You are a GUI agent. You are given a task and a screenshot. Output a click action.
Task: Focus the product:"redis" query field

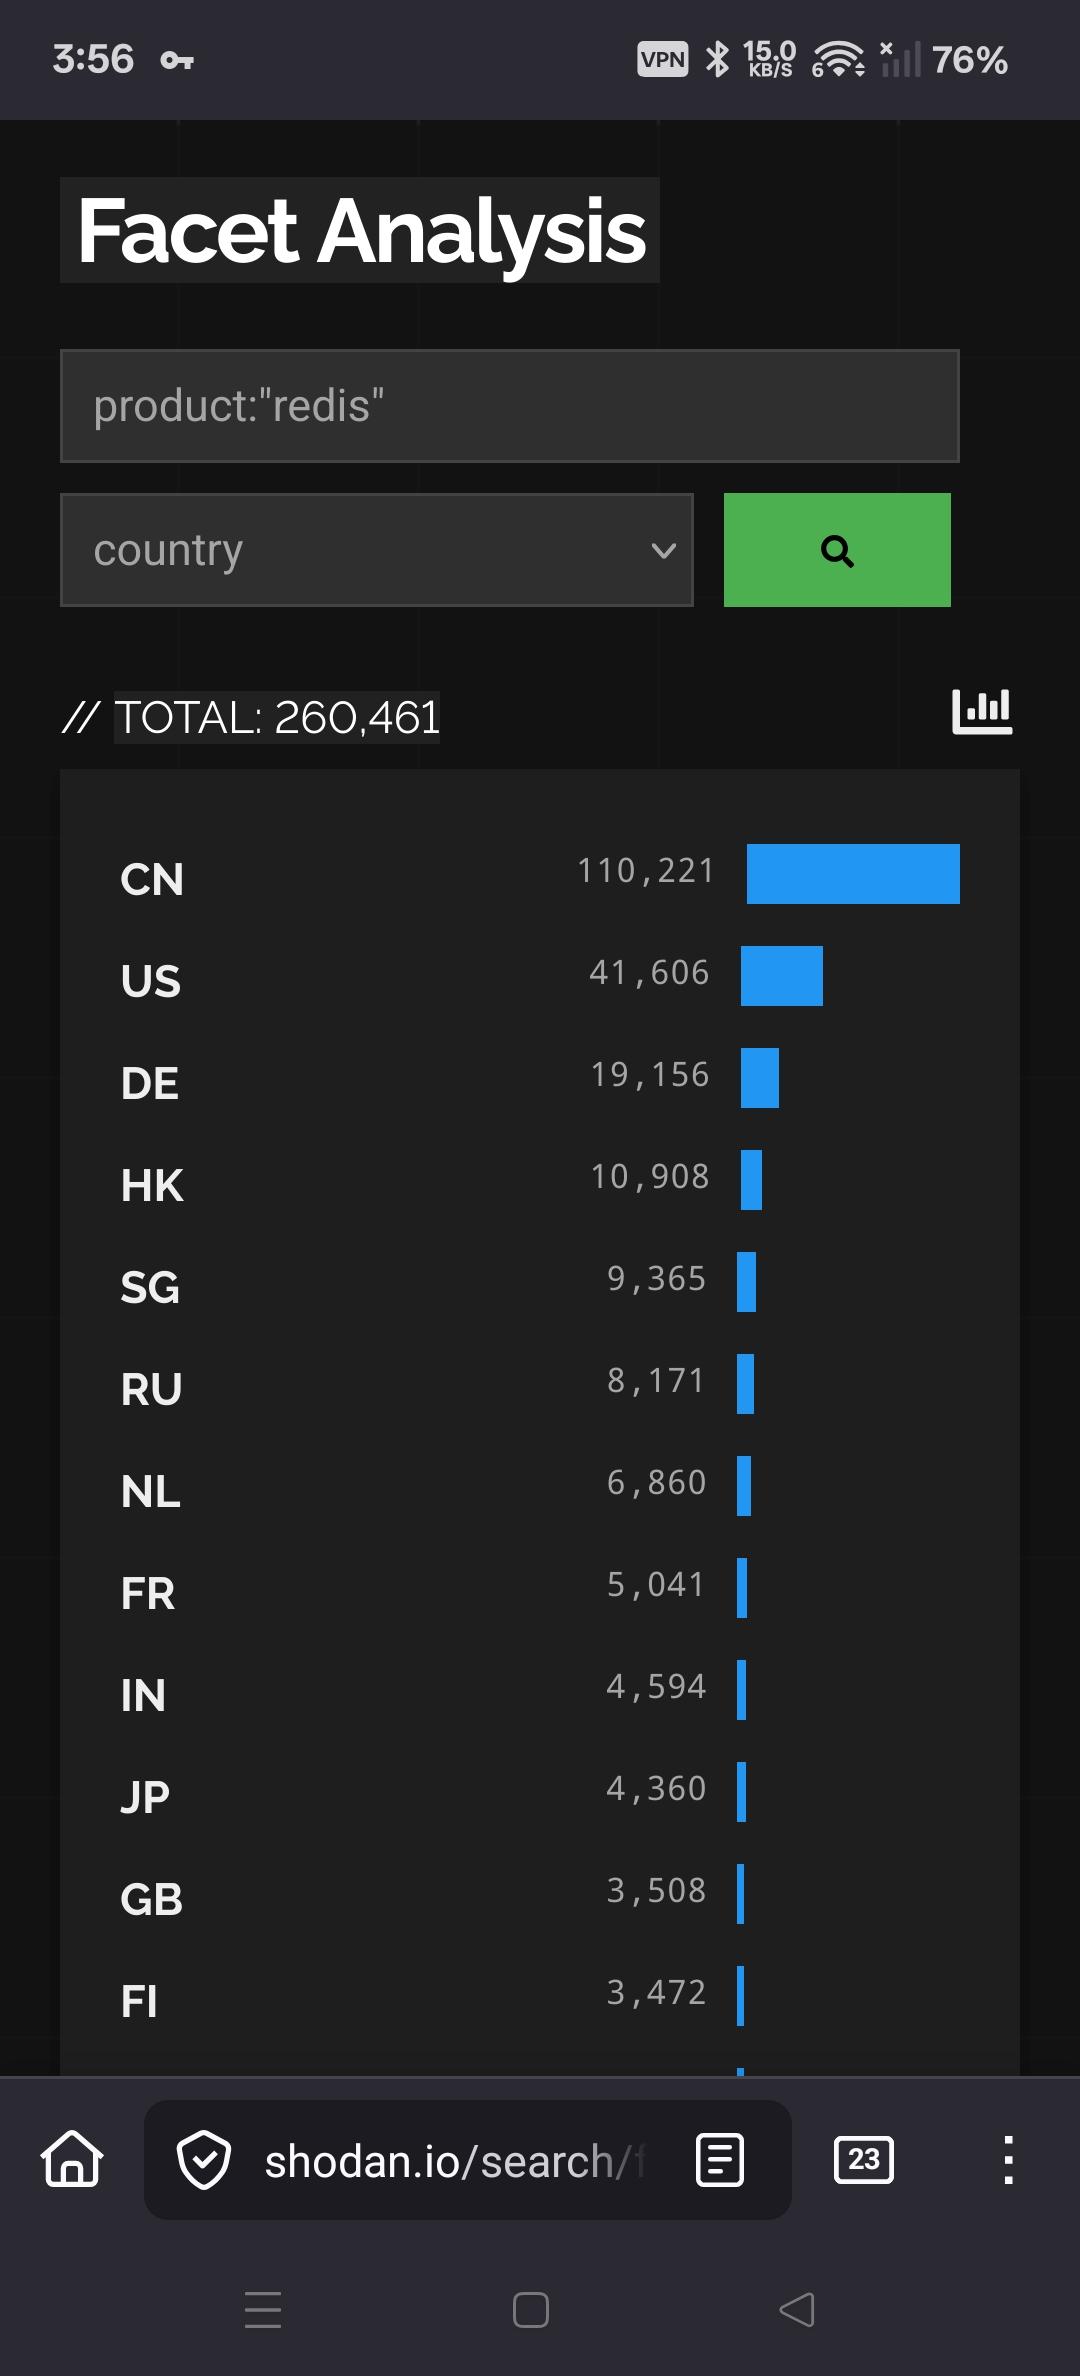pos(509,406)
